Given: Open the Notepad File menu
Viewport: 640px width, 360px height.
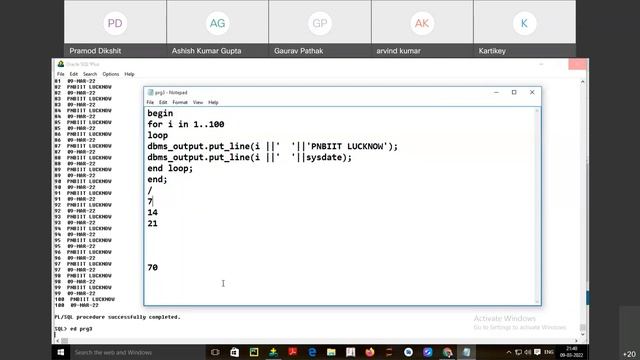Looking at the screenshot, I should point(150,102).
